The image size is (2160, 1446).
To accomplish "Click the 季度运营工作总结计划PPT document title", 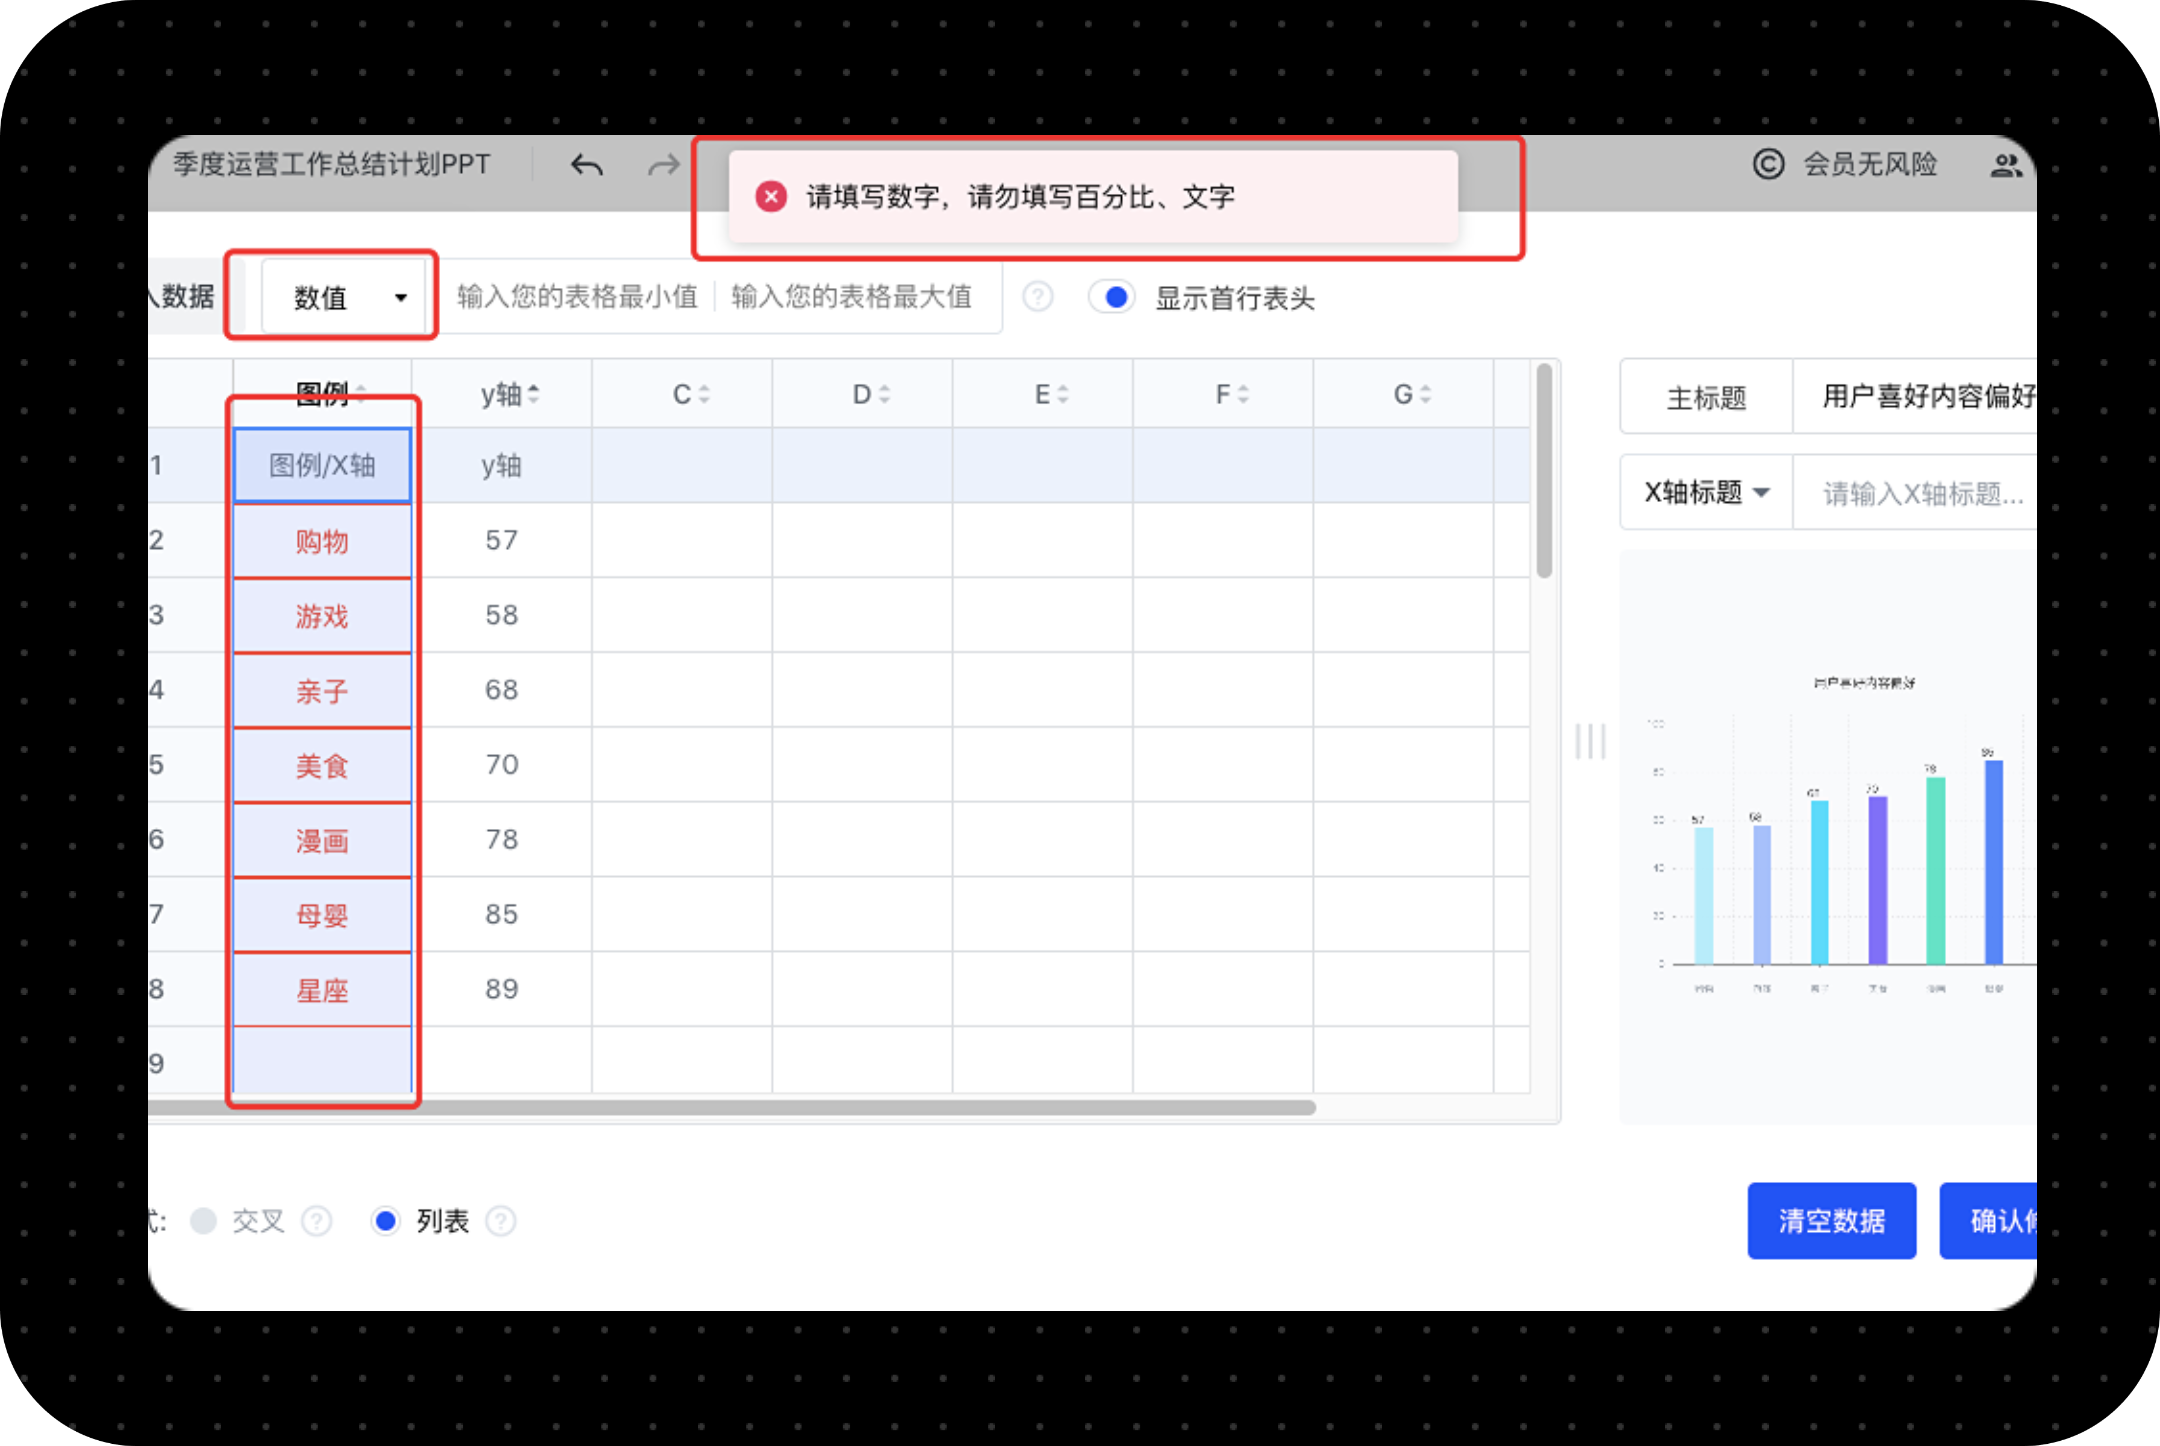I will point(330,164).
